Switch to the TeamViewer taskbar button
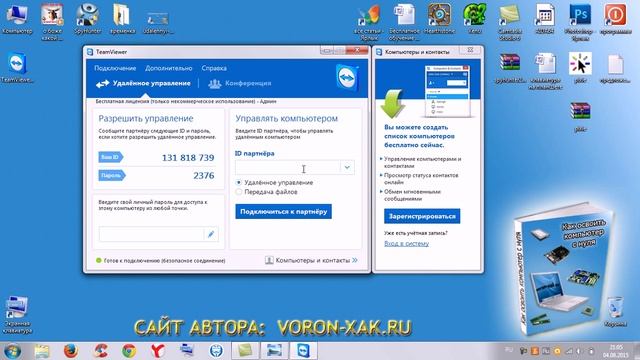 point(303,351)
